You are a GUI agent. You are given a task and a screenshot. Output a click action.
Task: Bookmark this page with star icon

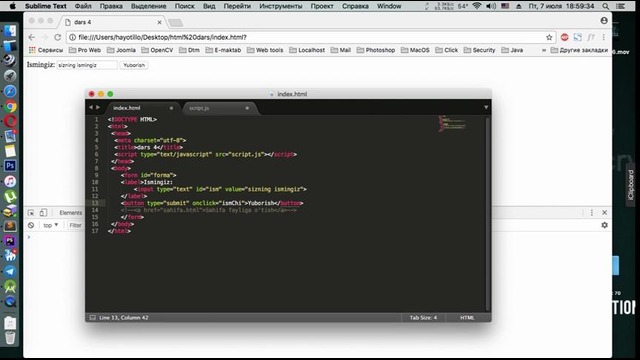click(549, 37)
